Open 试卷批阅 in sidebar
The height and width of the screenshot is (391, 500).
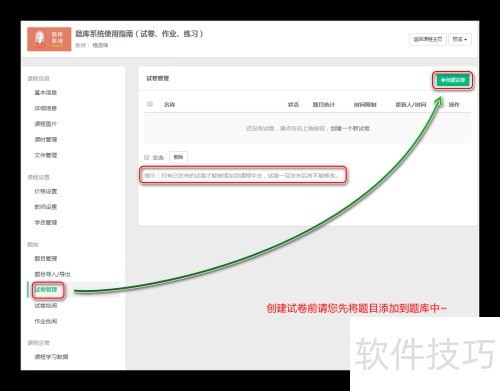[x=46, y=306]
